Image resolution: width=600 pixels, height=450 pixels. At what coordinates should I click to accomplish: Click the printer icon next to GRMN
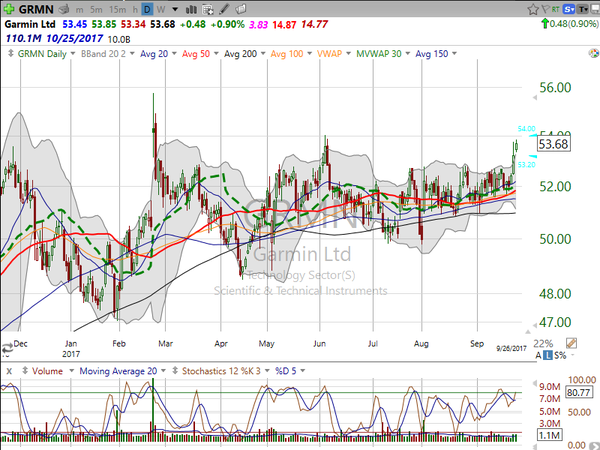(x=64, y=9)
